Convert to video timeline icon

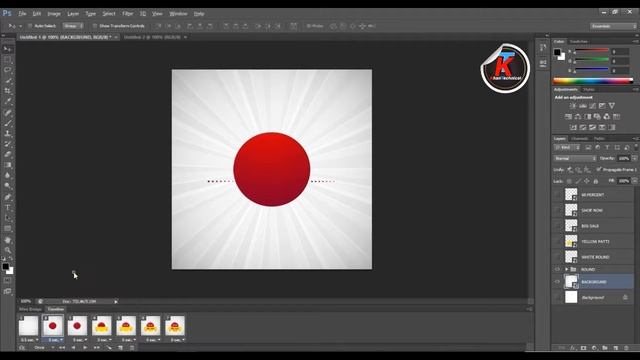click(x=22, y=348)
